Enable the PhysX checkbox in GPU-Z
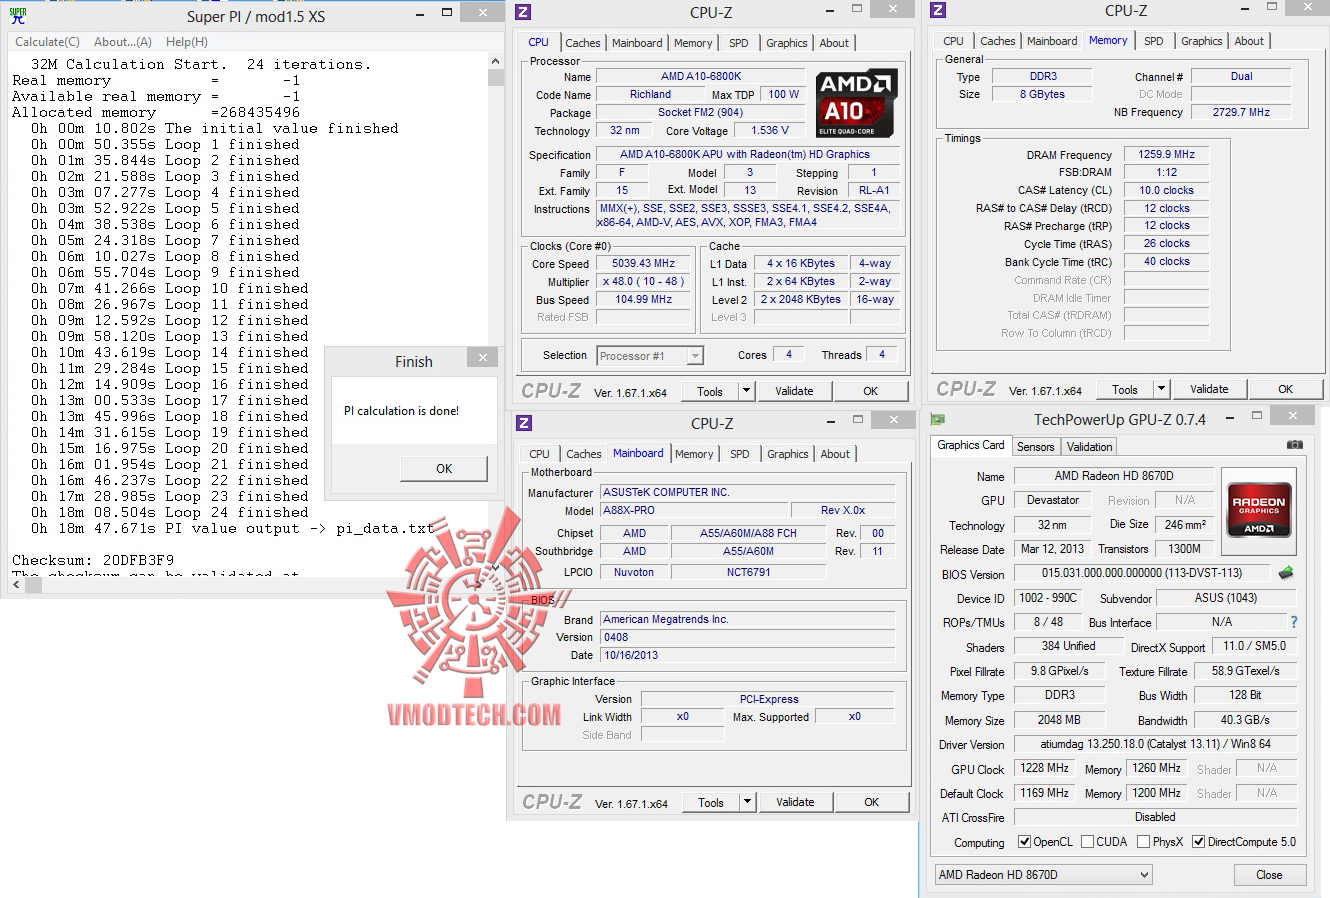The width and height of the screenshot is (1330, 898). tap(1143, 842)
